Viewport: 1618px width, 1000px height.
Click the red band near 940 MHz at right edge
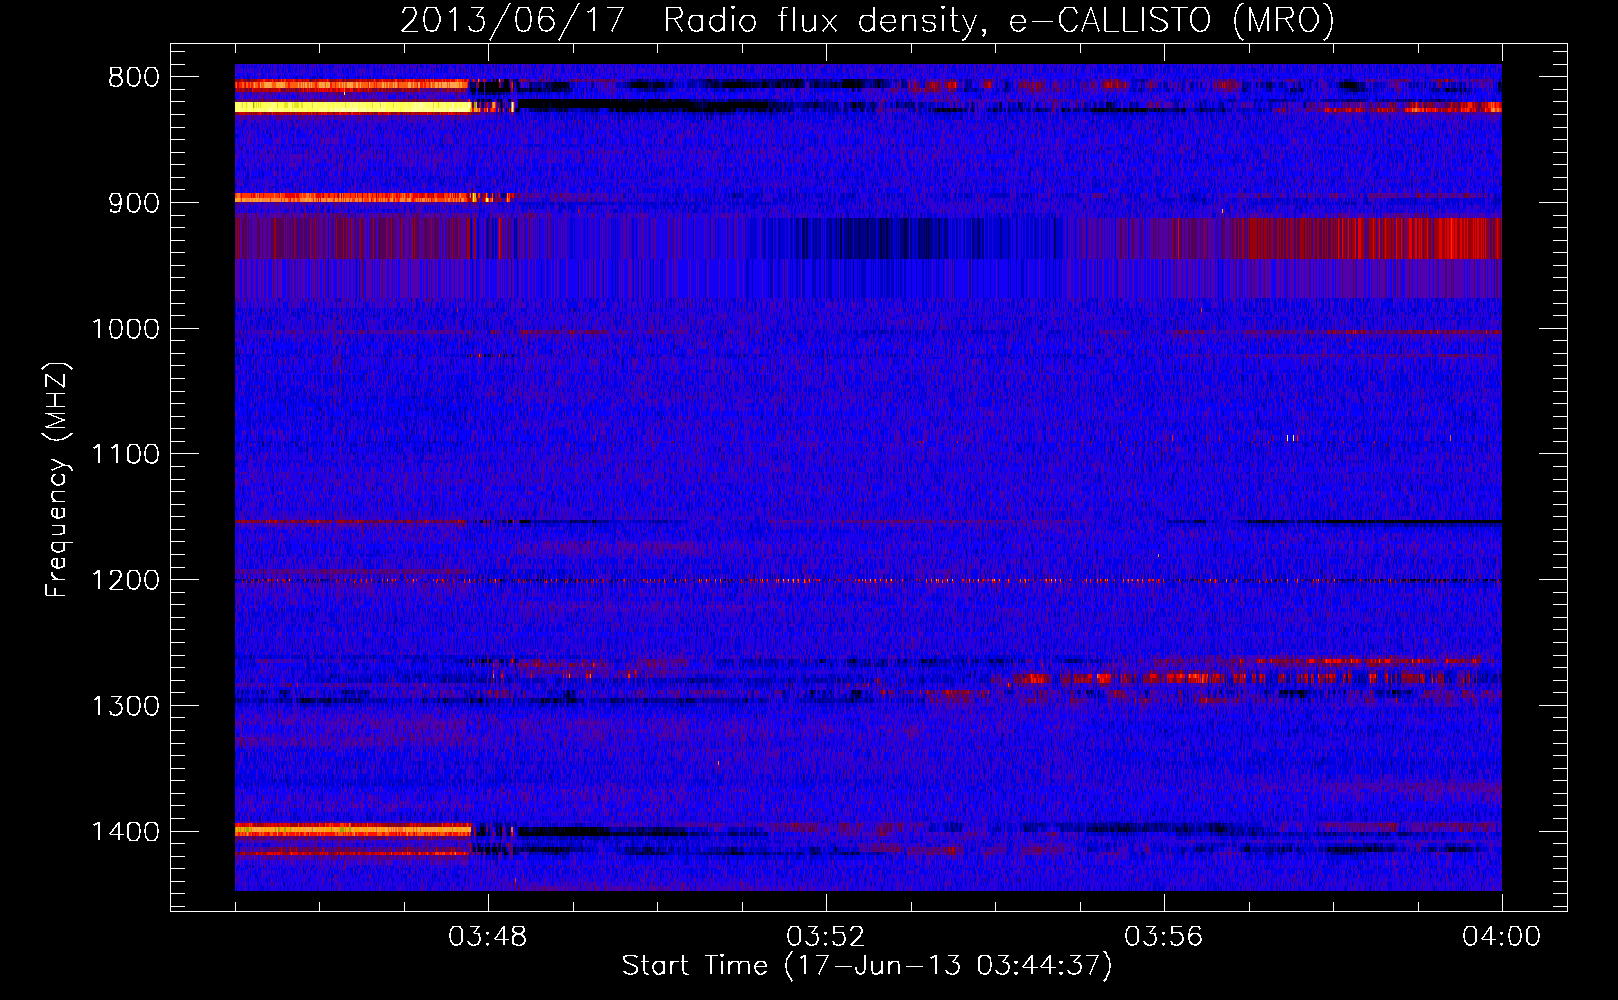(1370, 238)
